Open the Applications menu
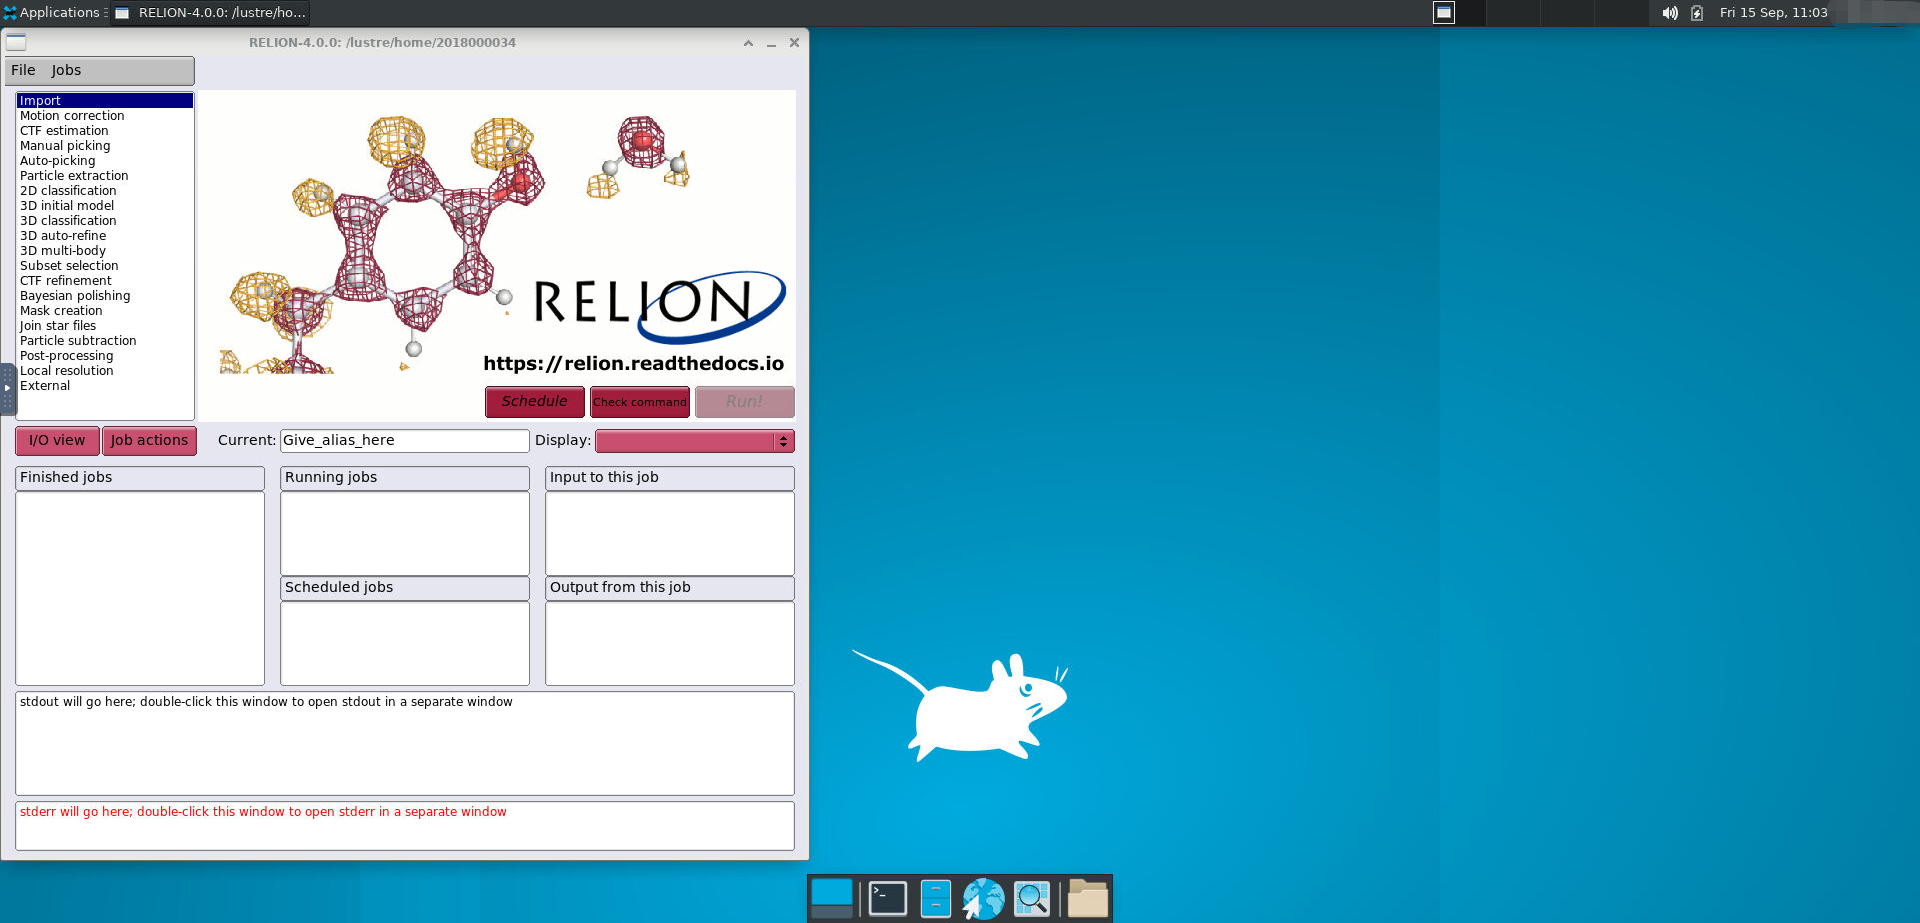Image resolution: width=1920 pixels, height=923 pixels. [x=53, y=13]
